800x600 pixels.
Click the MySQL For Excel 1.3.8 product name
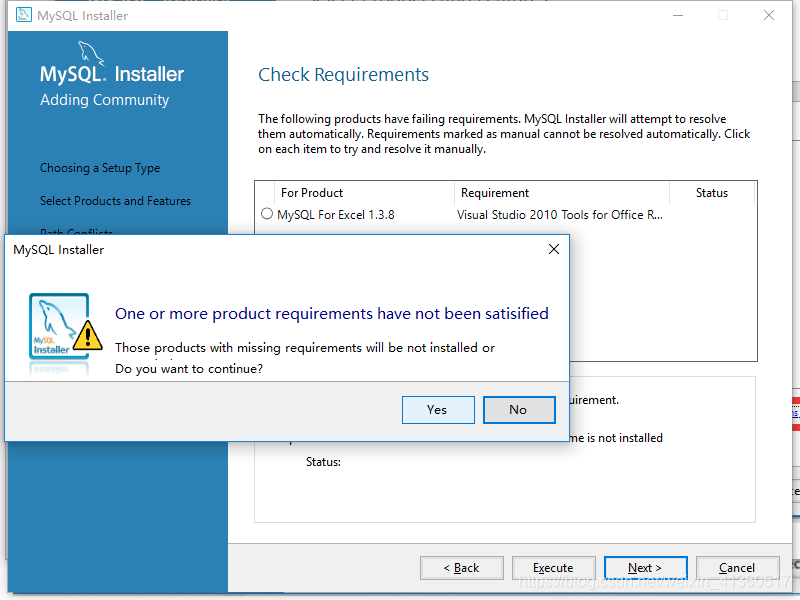pos(336,215)
